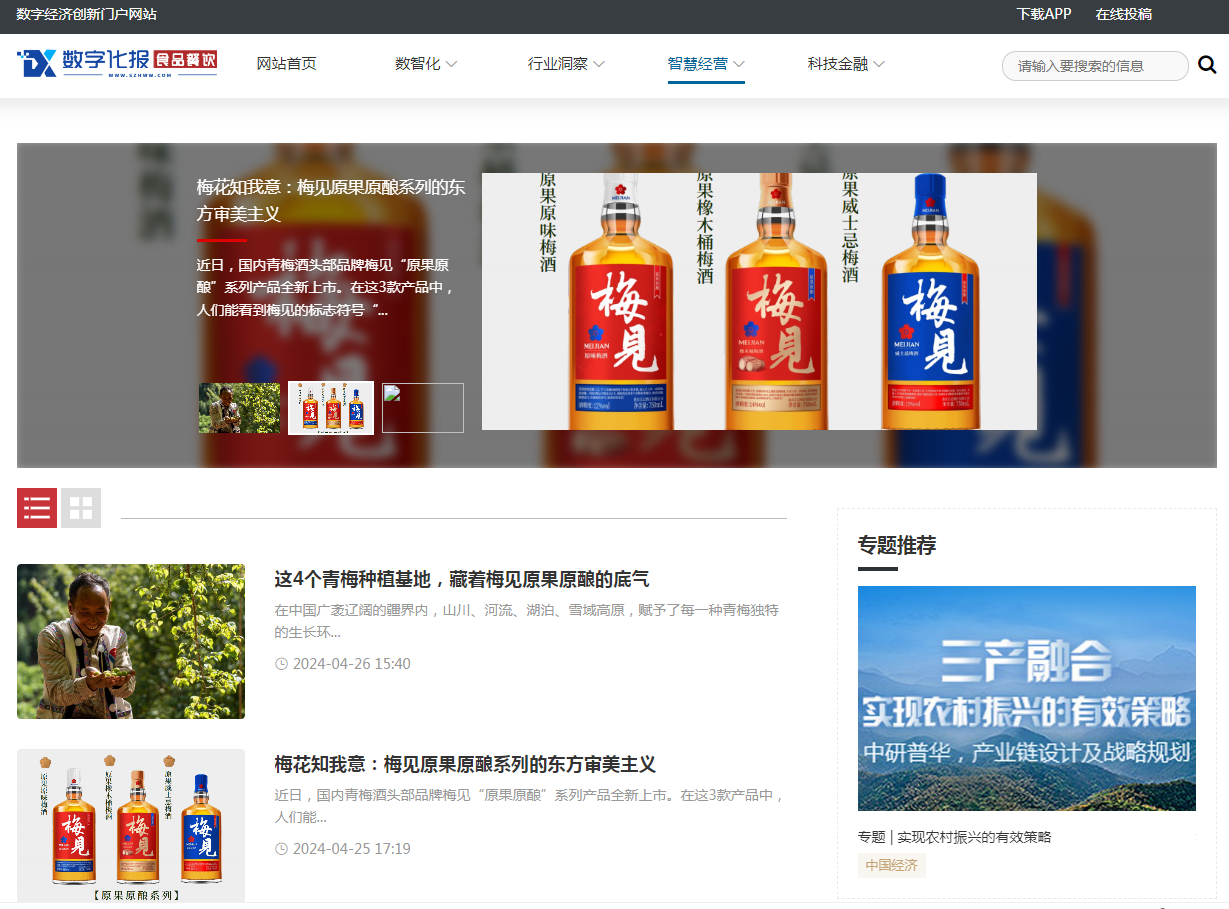Click the 食品餐饮 red logo badge
The height and width of the screenshot is (909, 1229).
tap(186, 62)
